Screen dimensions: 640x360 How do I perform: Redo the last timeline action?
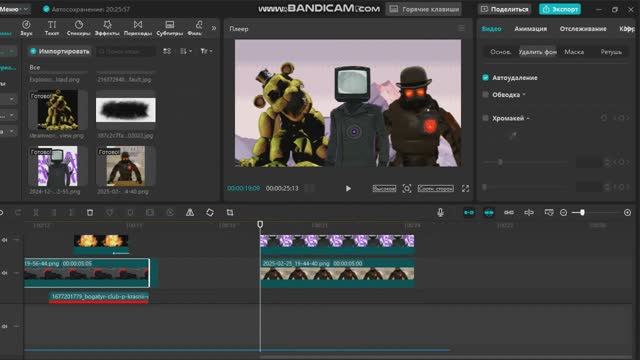18,213
